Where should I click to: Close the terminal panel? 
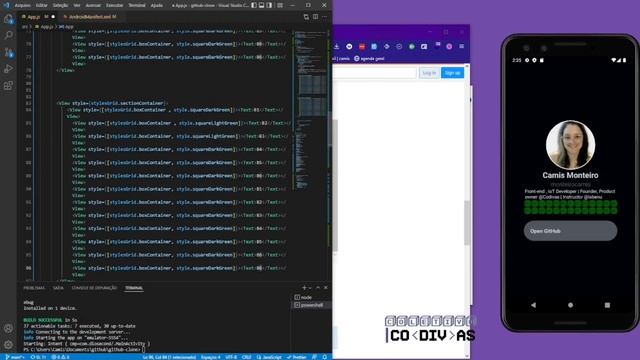(x=326, y=288)
